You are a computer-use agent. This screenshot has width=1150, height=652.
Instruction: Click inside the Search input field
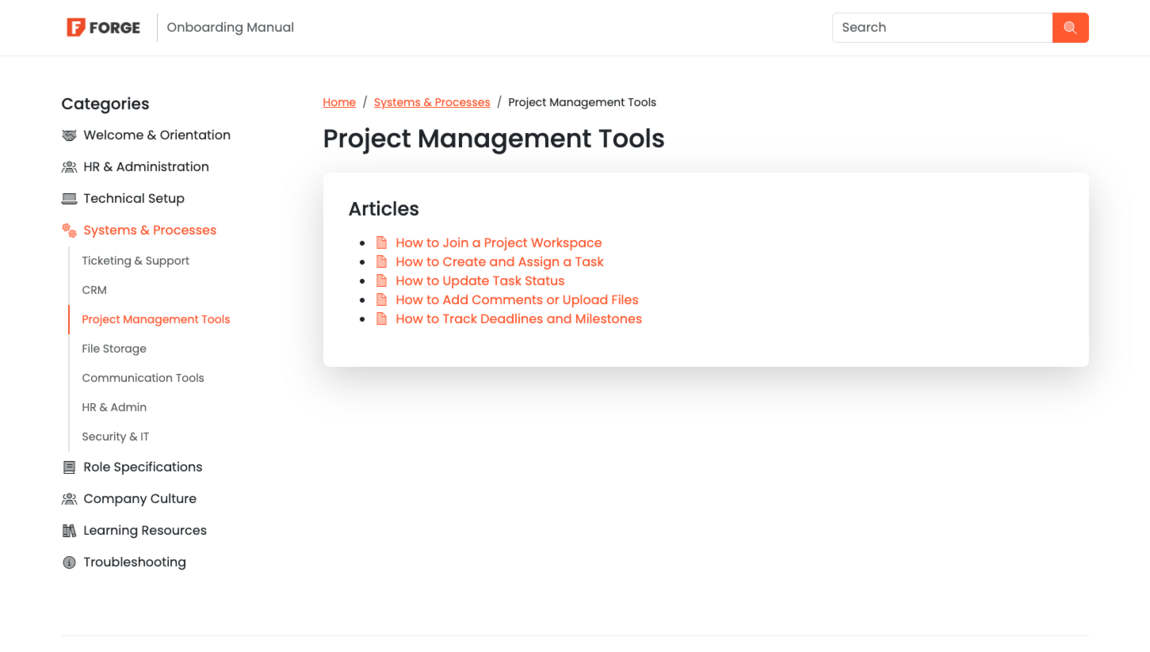(x=930, y=27)
